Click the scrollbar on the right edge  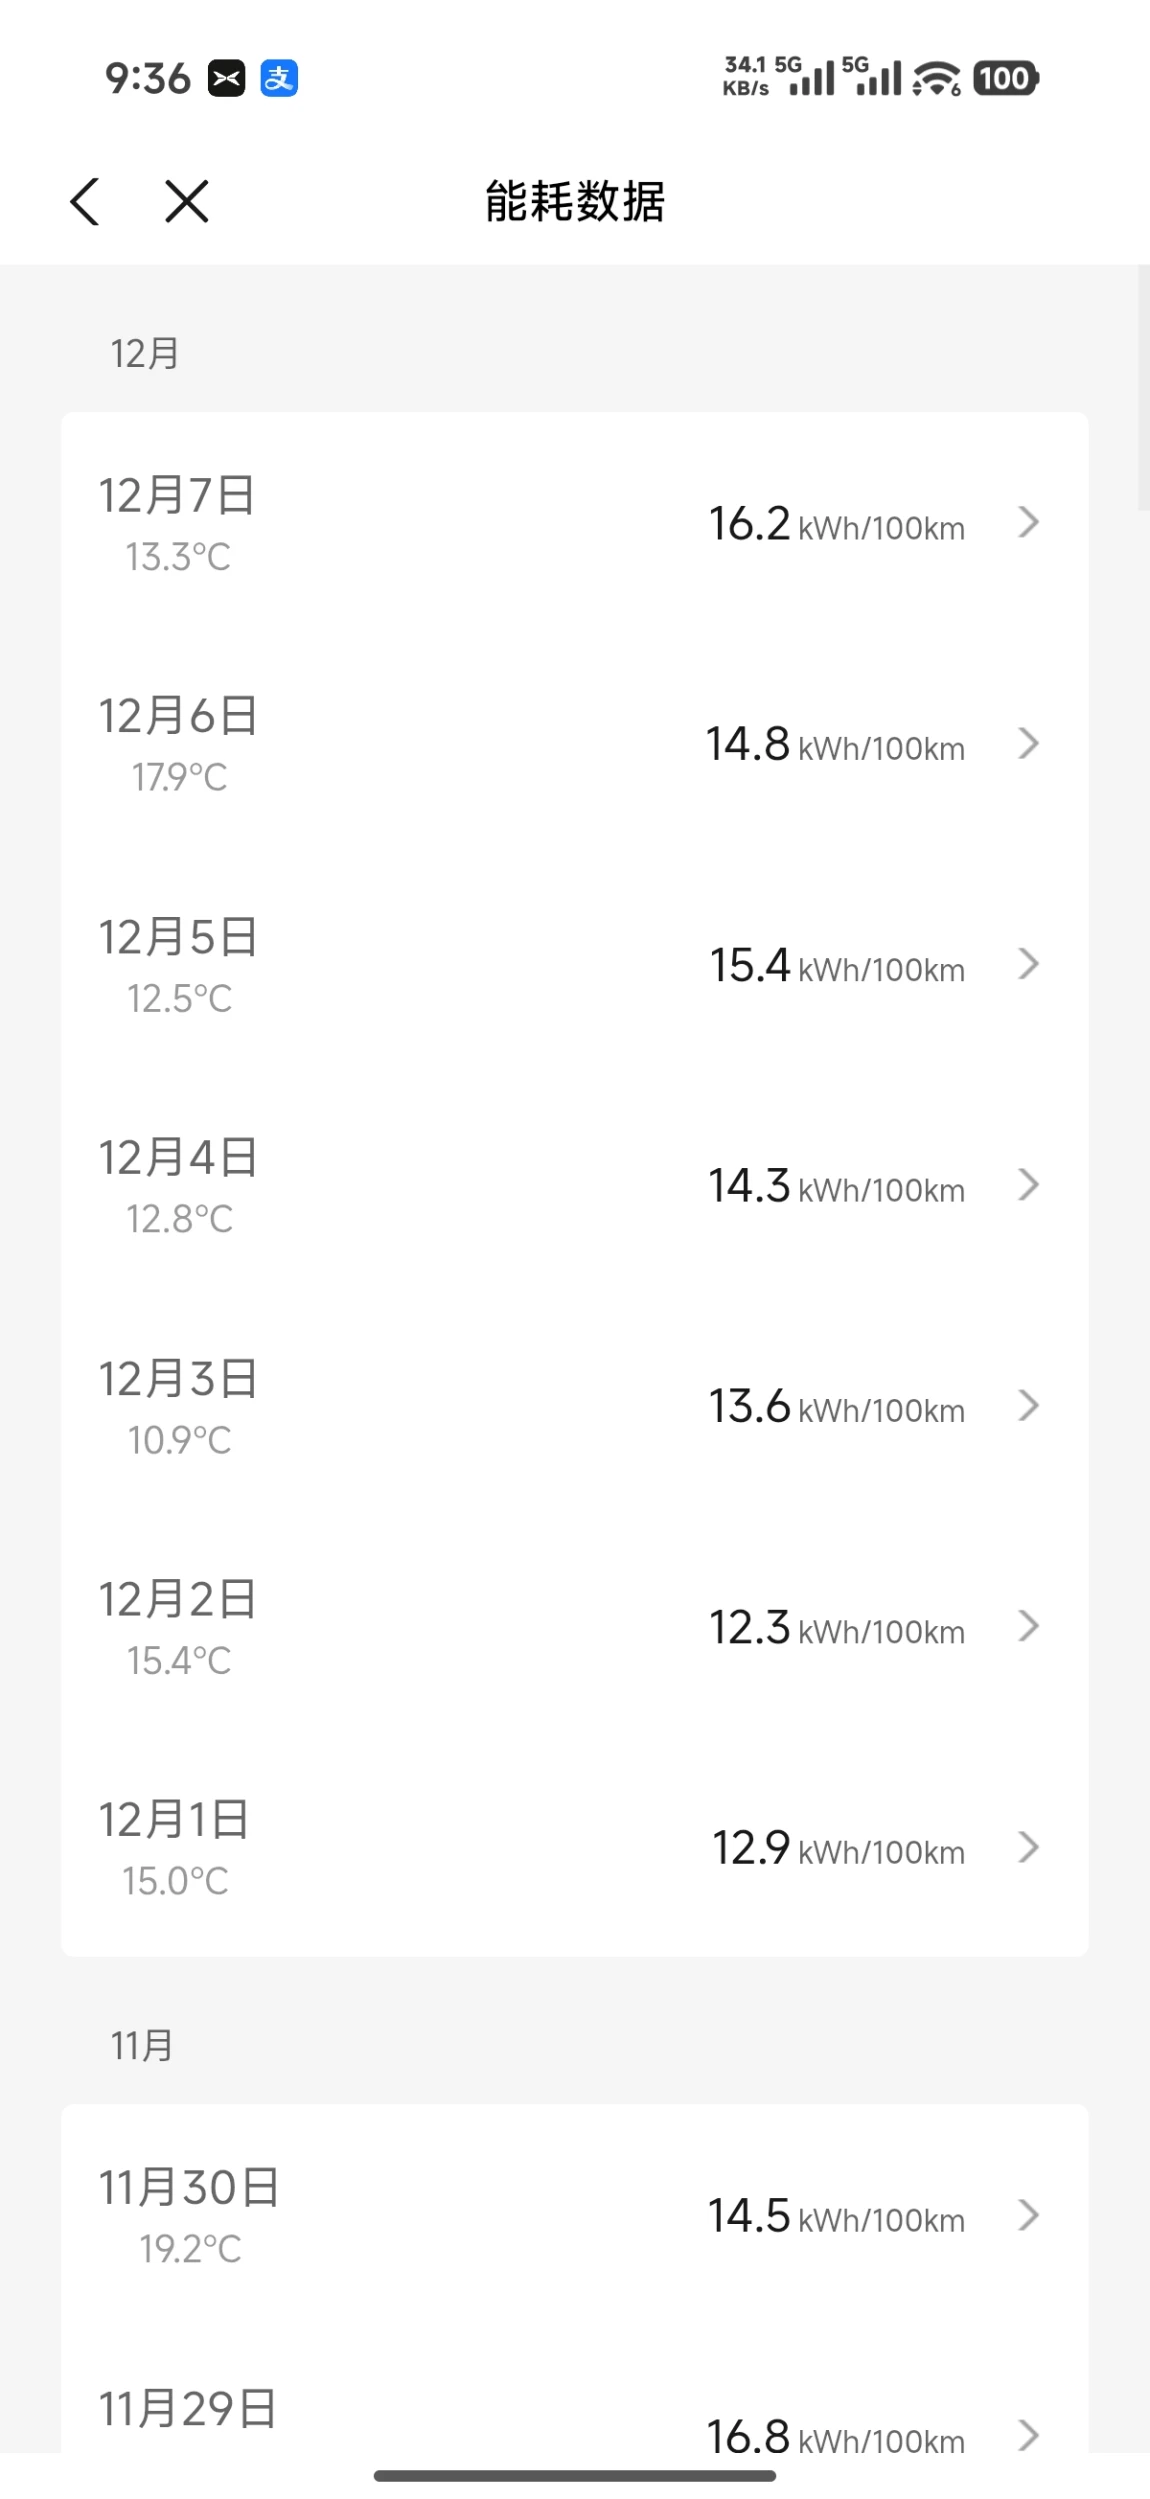point(1143,390)
